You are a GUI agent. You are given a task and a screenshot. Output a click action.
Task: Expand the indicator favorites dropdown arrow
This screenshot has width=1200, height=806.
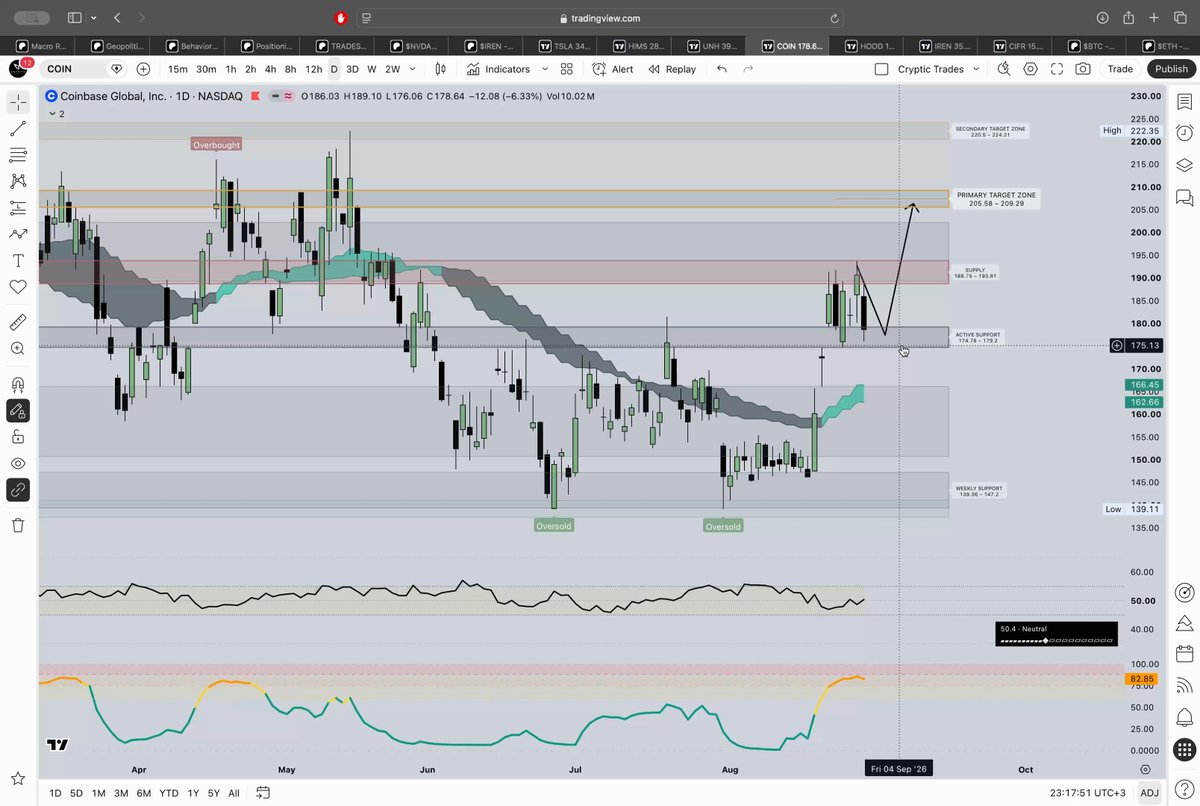point(545,69)
